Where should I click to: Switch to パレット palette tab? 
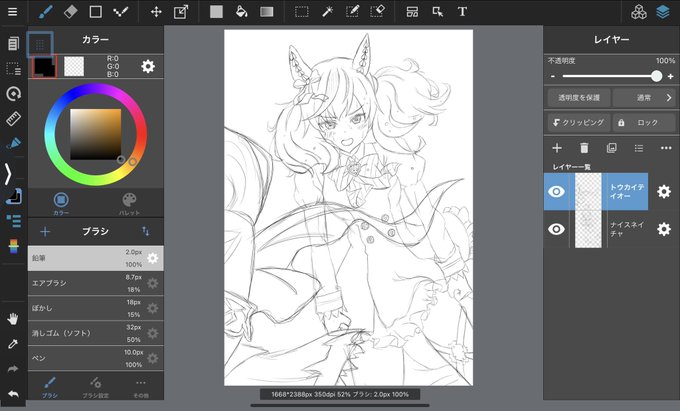129,203
